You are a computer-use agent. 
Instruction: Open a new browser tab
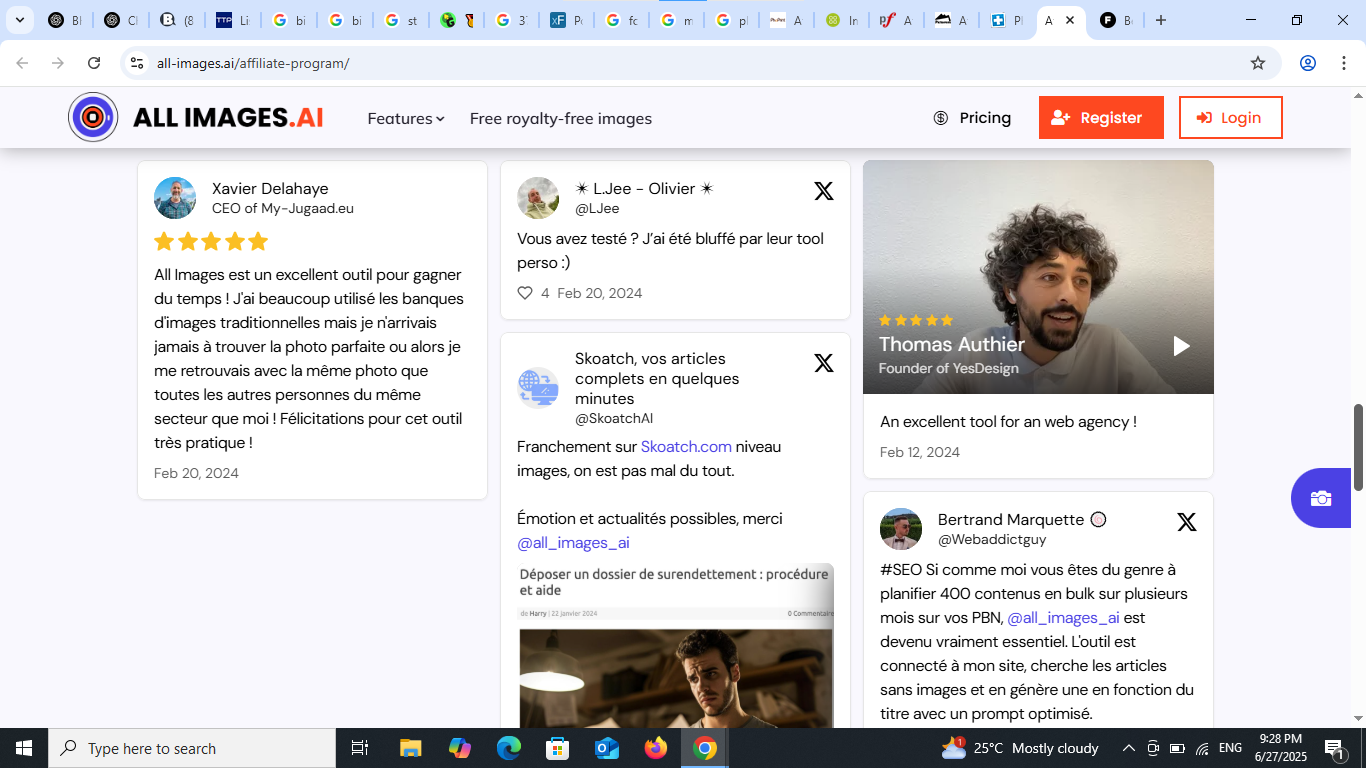[1161, 20]
